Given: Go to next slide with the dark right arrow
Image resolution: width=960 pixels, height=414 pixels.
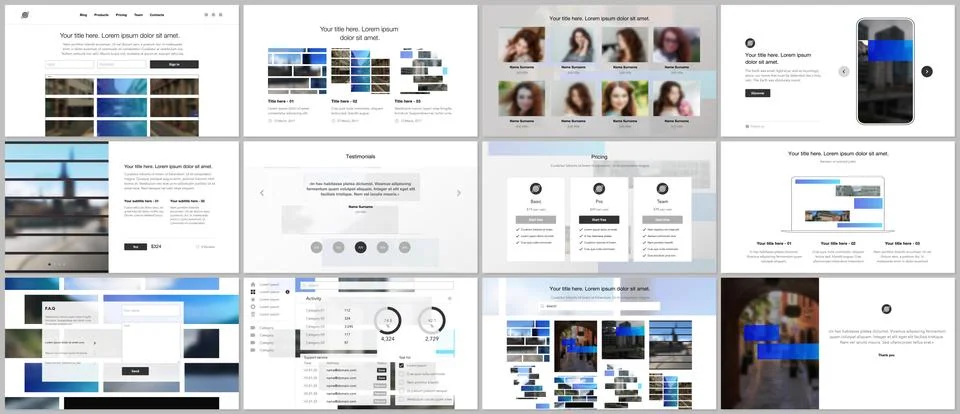Looking at the screenshot, I should pyautogui.click(x=927, y=72).
